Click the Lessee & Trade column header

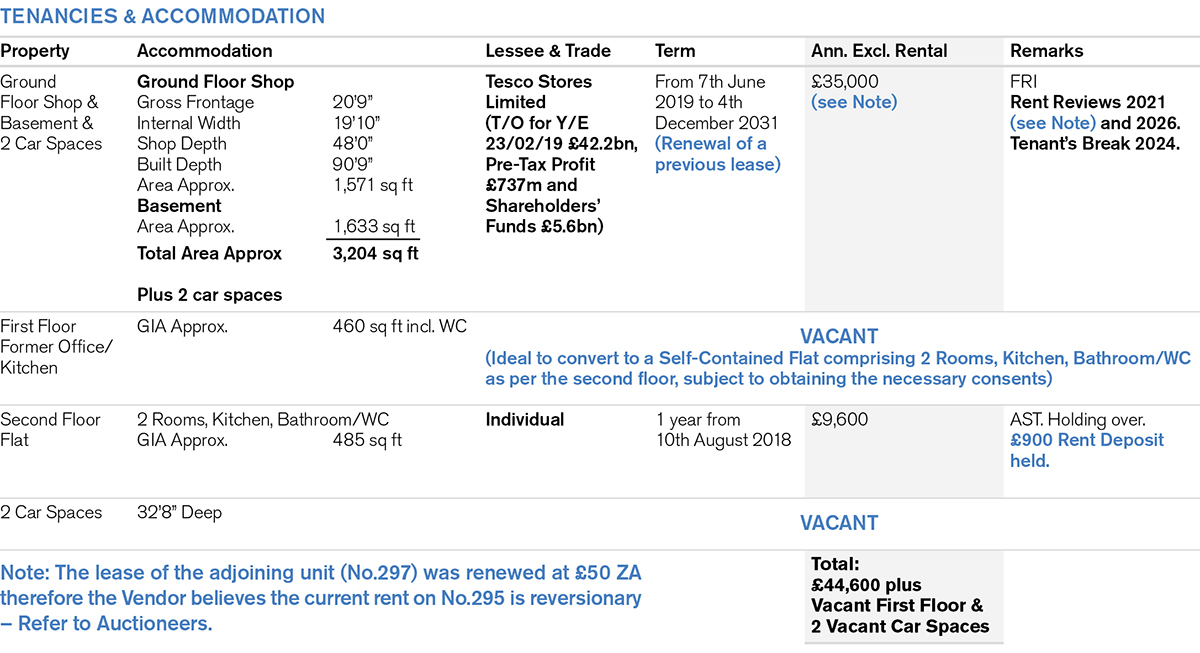[547, 51]
